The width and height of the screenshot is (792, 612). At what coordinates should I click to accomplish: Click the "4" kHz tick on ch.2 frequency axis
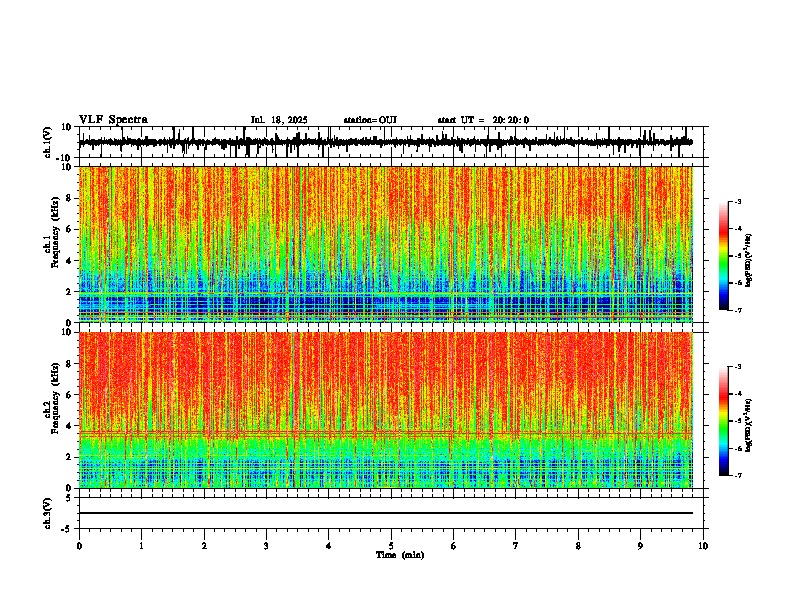[x=70, y=426]
